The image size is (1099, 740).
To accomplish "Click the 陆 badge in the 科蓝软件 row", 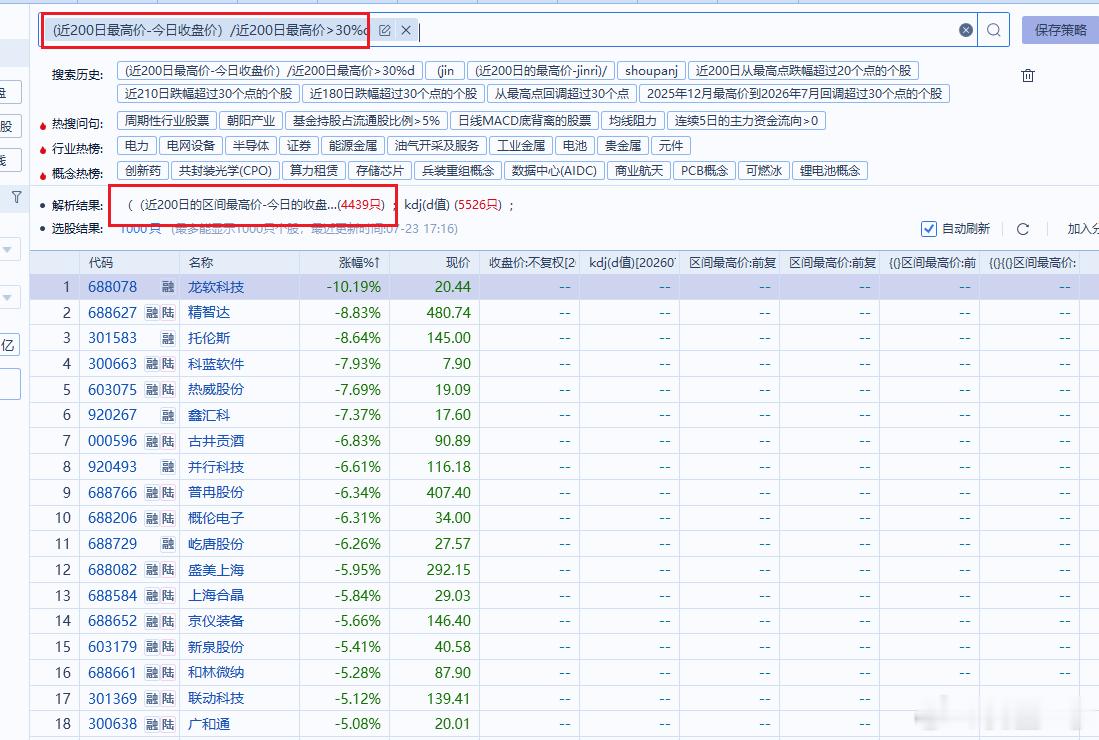I will (168, 364).
